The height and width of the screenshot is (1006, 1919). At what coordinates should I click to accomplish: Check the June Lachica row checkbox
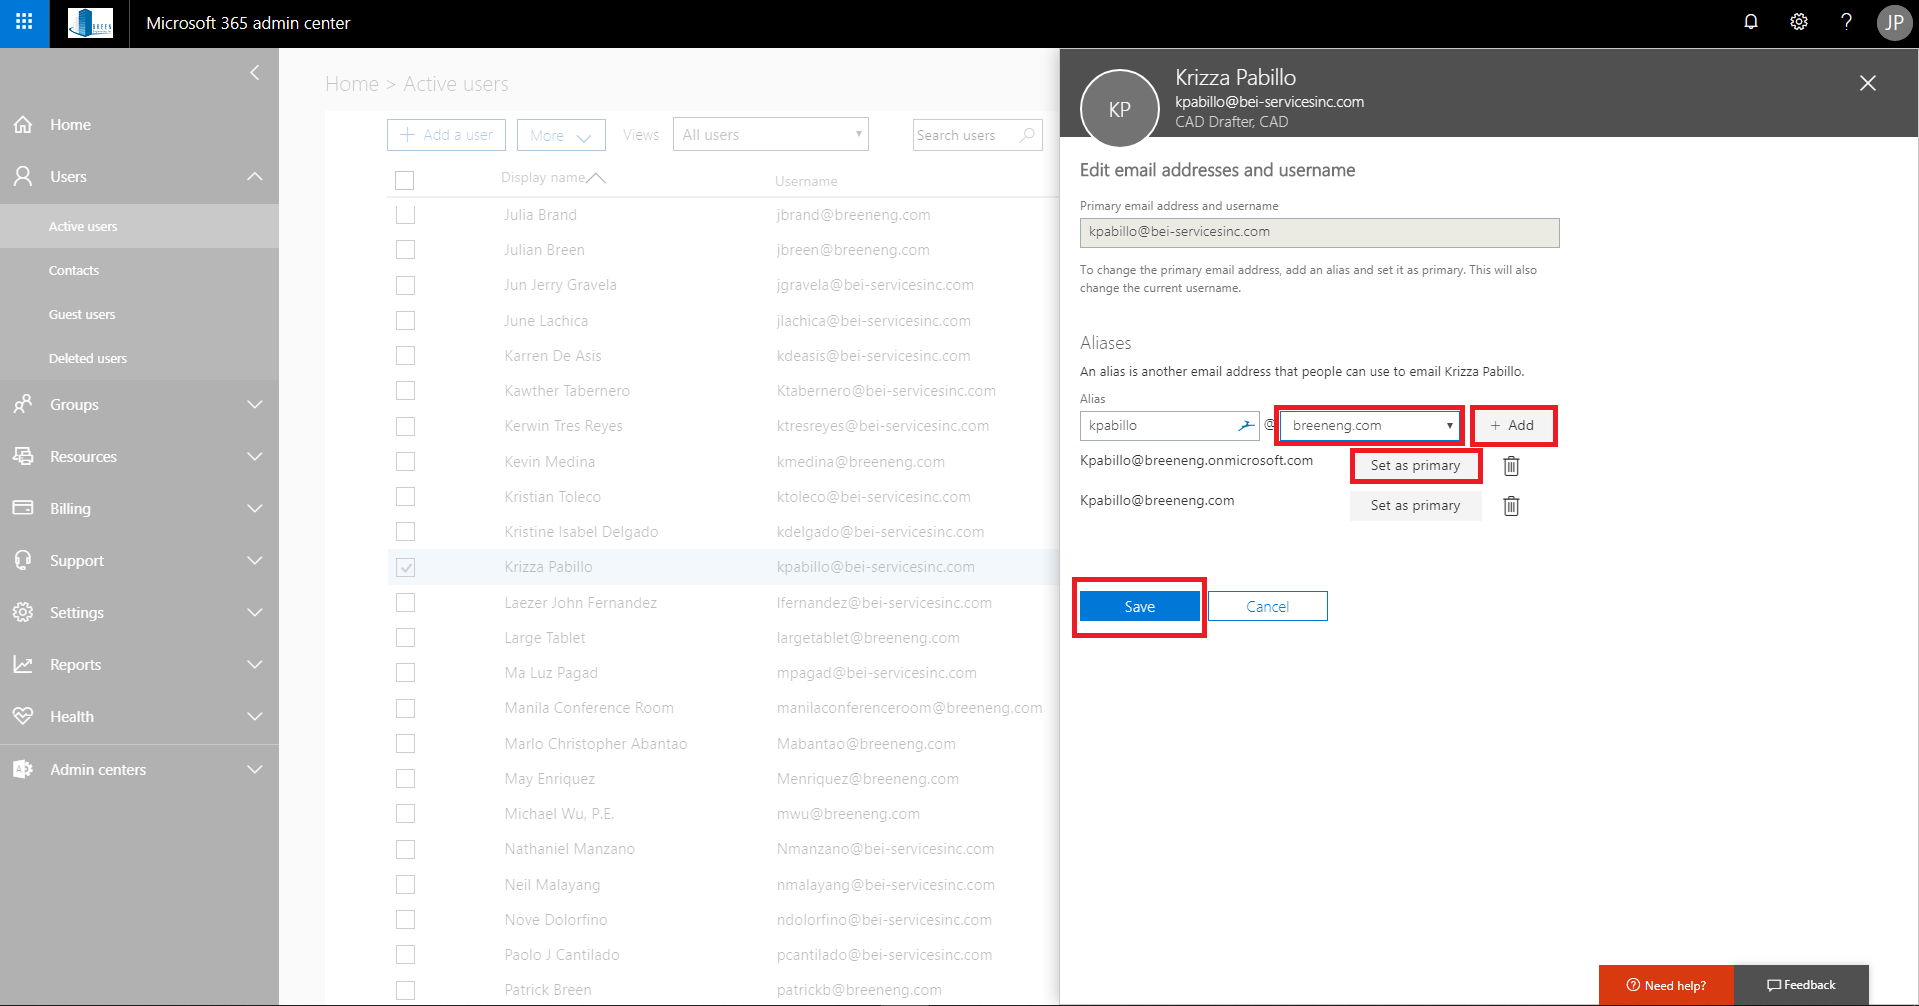pyautogui.click(x=405, y=321)
